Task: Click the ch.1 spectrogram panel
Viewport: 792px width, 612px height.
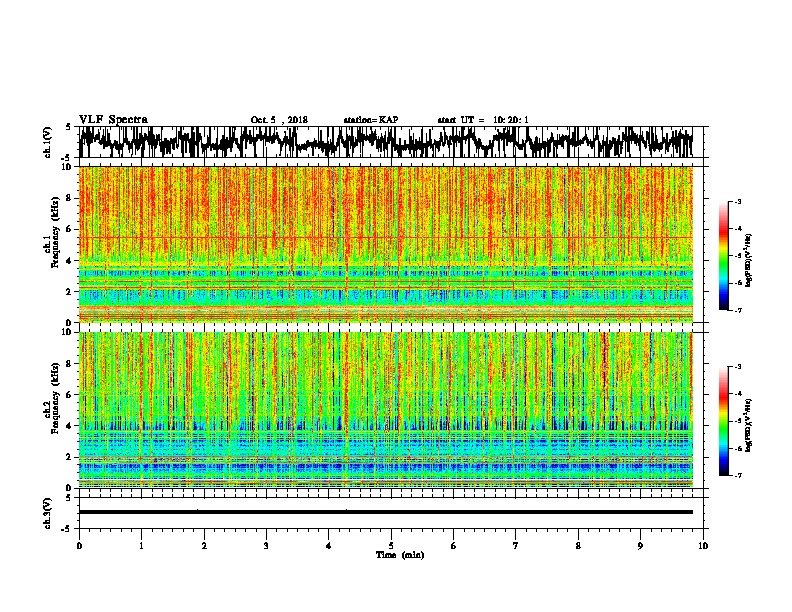Action: coord(385,244)
